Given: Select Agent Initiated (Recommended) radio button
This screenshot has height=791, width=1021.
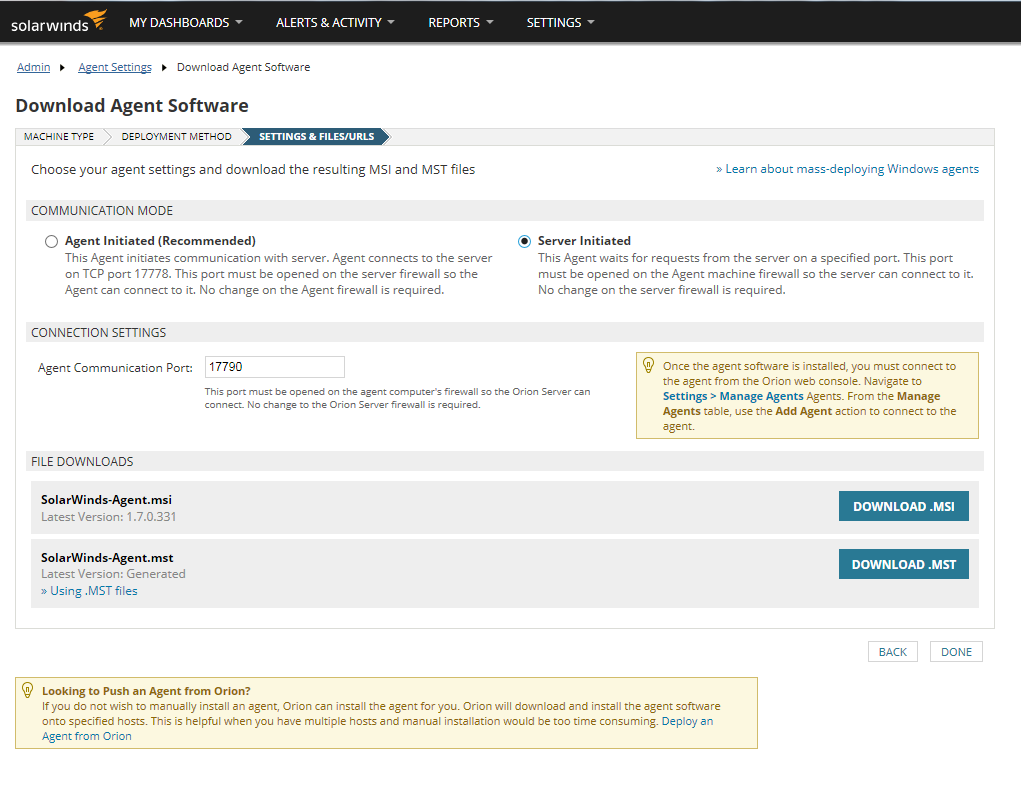Looking at the screenshot, I should coord(51,242).
